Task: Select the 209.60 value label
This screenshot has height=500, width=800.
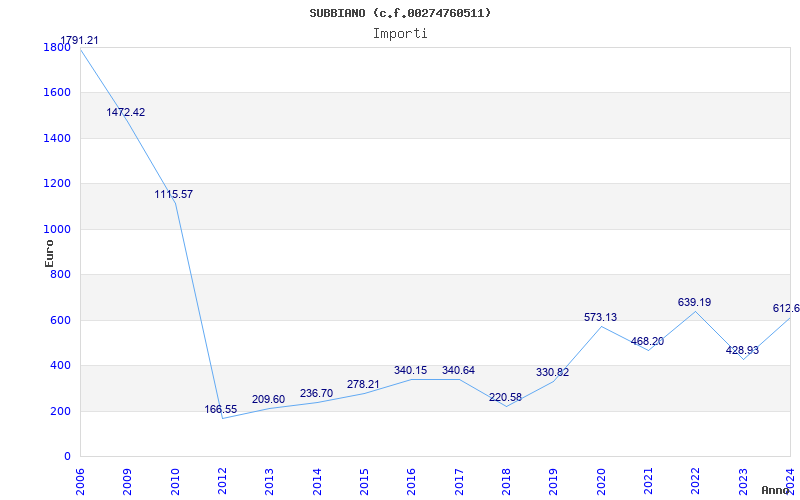Action: (x=268, y=399)
